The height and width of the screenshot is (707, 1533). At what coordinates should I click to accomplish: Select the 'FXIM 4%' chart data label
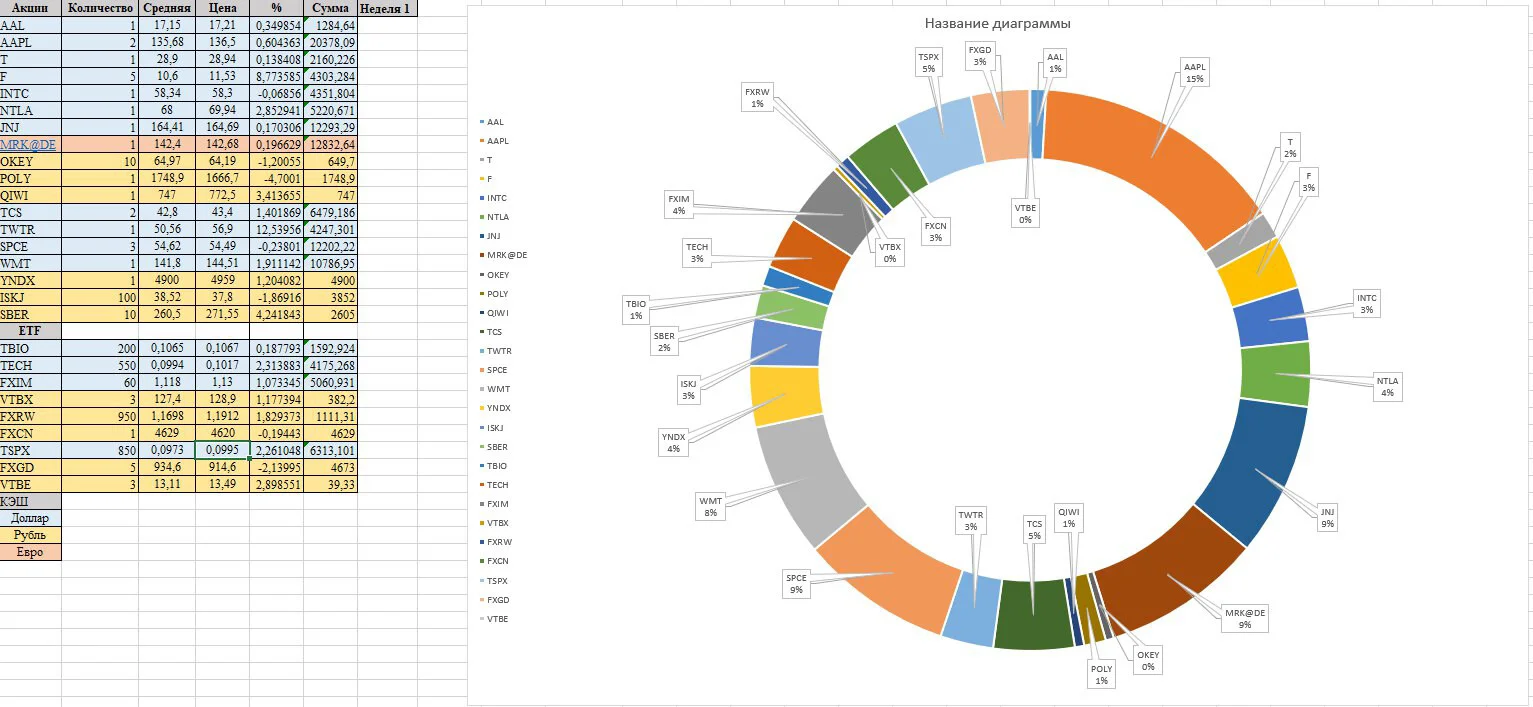pos(679,205)
